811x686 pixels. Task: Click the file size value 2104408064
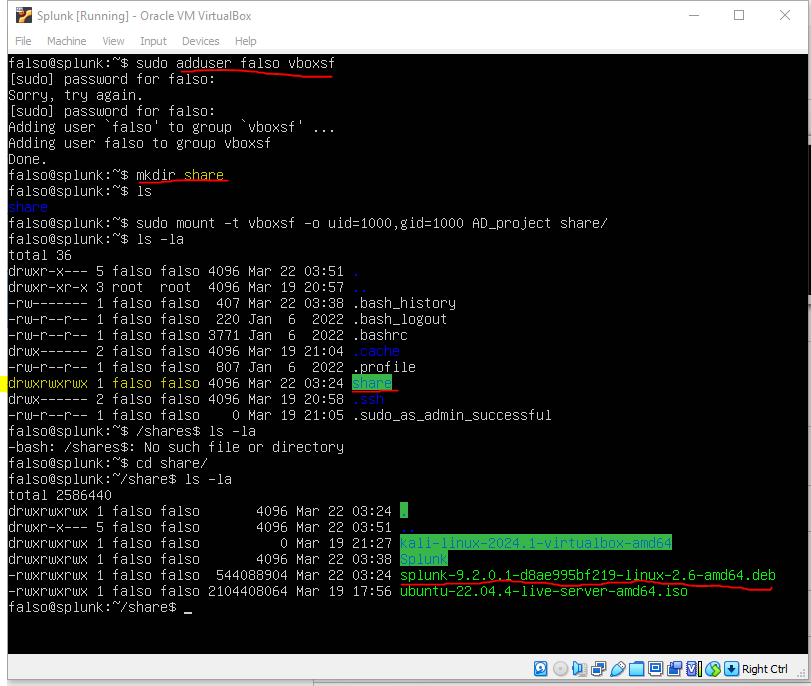pos(248,591)
